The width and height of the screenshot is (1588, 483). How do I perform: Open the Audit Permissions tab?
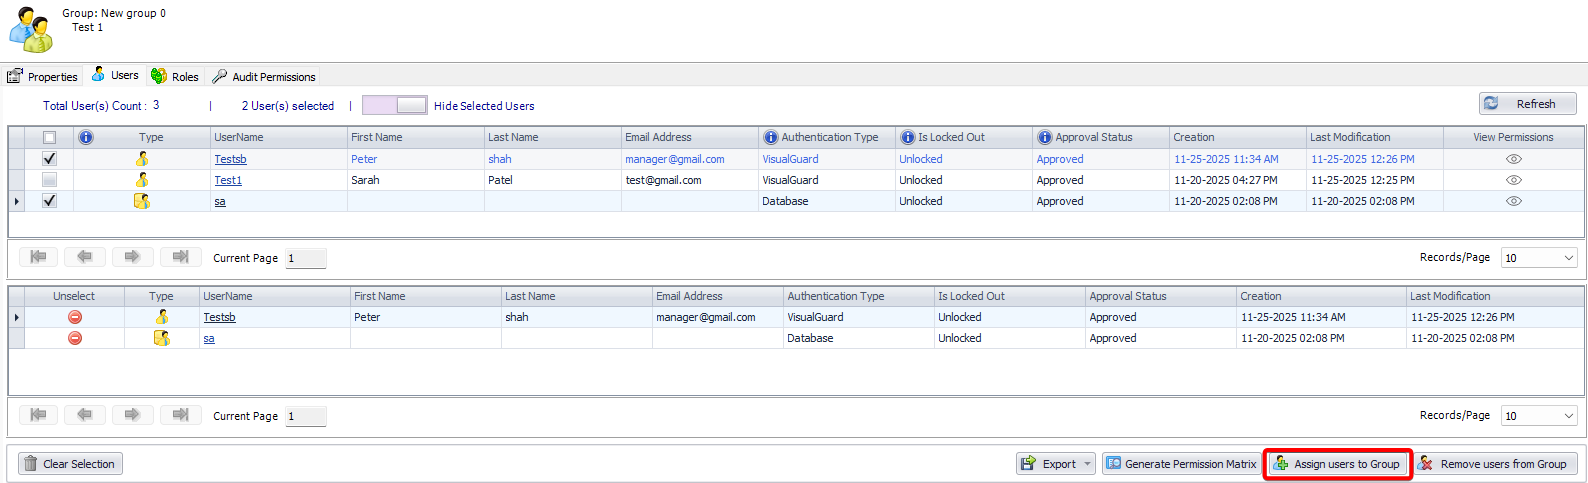pos(264,77)
